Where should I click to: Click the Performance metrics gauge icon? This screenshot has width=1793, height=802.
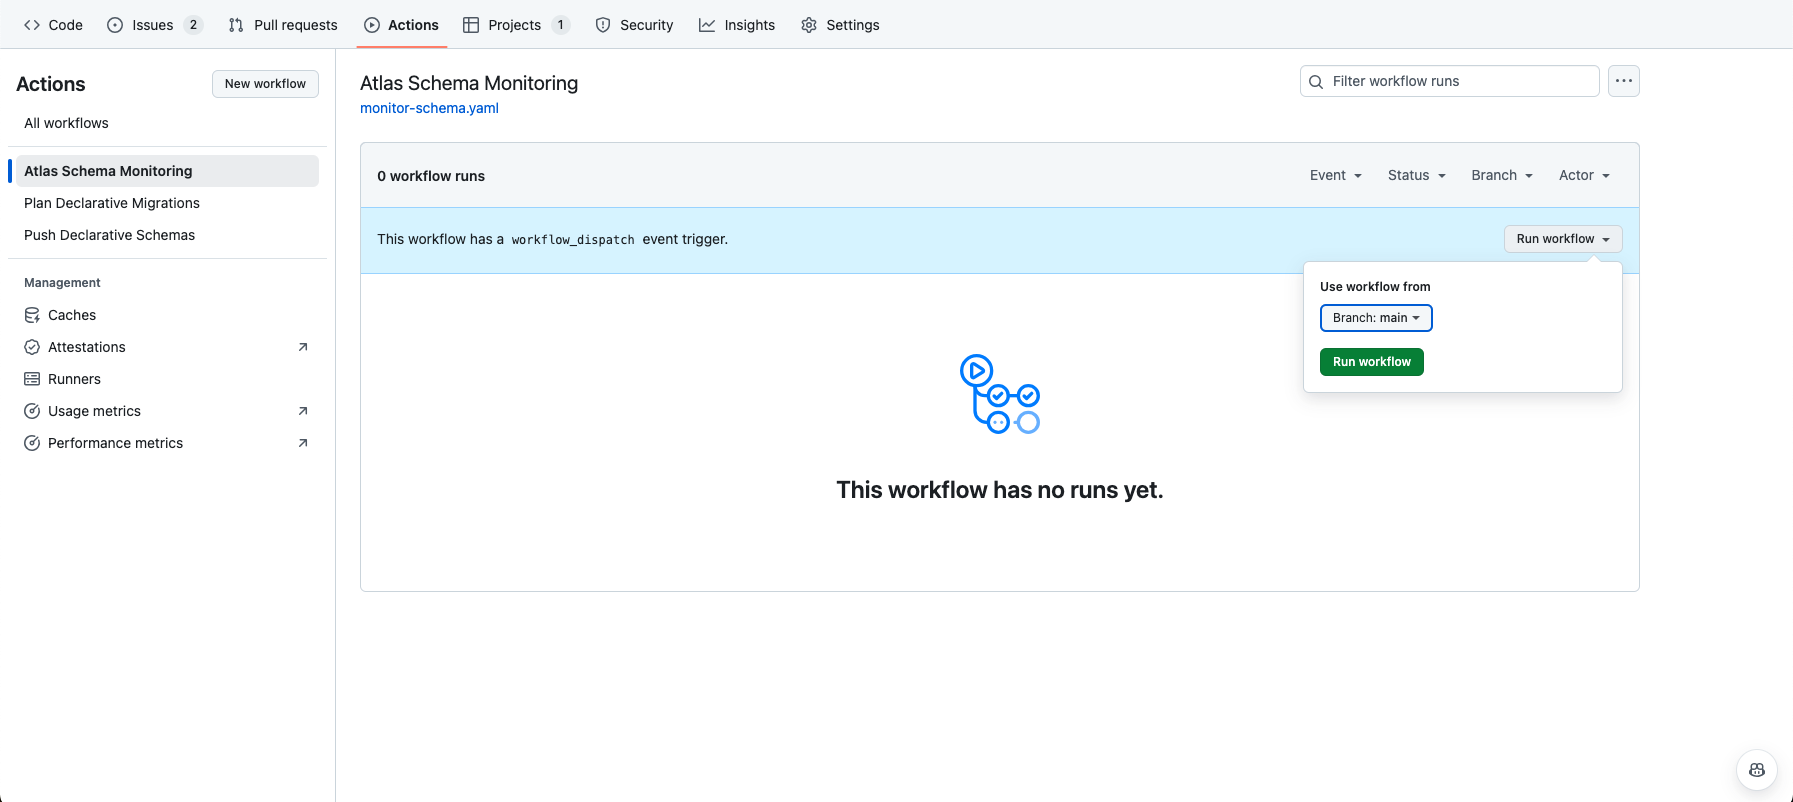pyautogui.click(x=32, y=443)
